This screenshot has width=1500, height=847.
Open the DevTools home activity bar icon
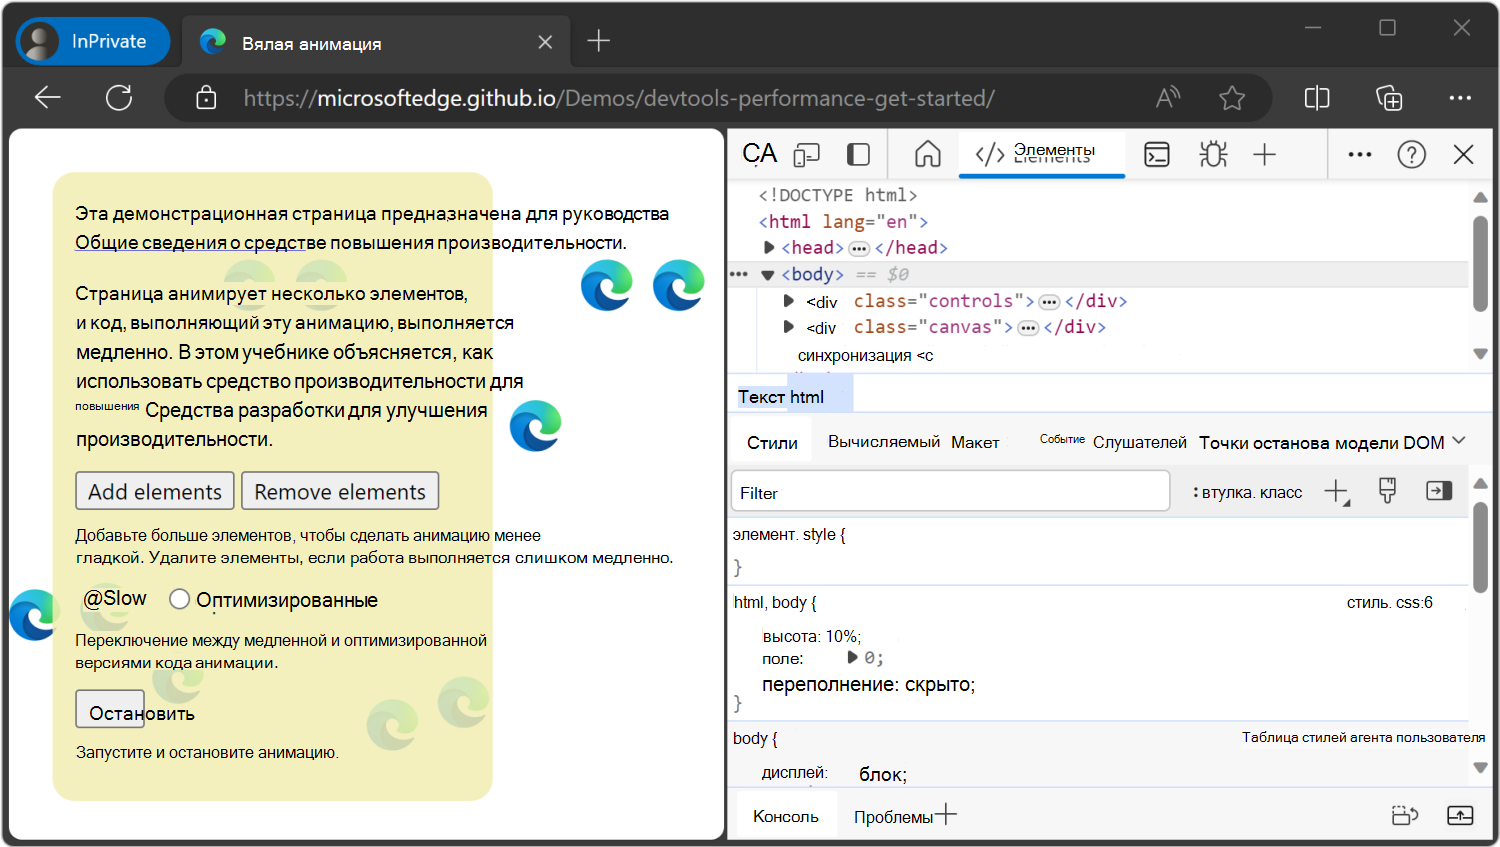[926, 154]
